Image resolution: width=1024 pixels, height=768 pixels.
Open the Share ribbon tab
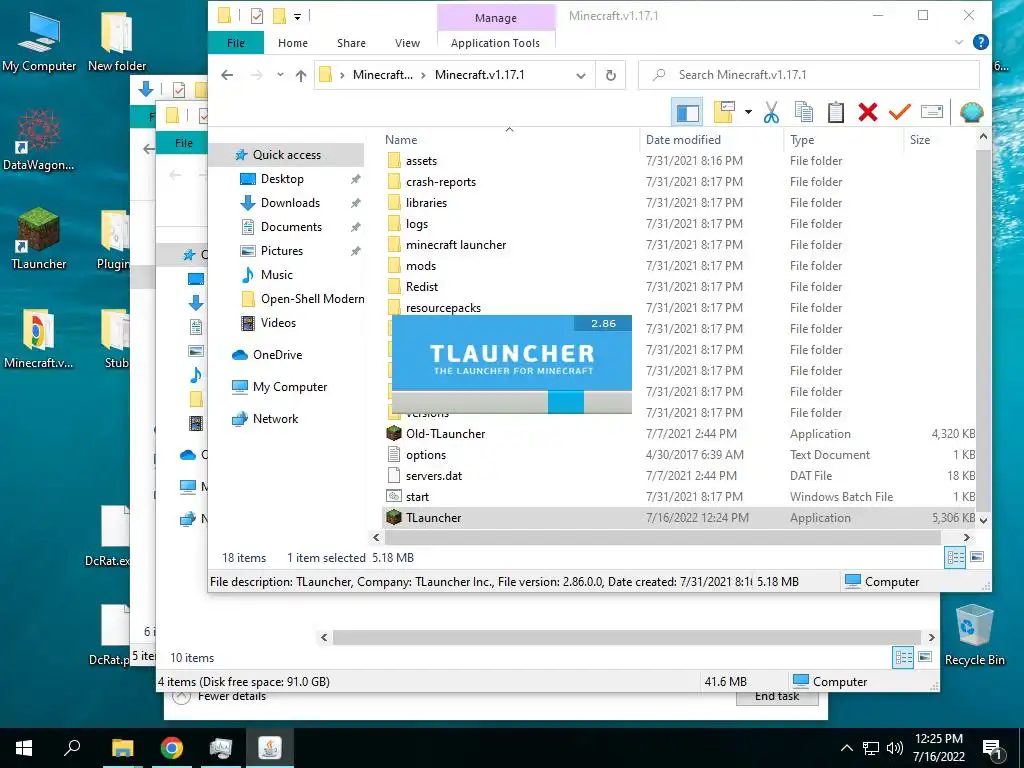pyautogui.click(x=351, y=43)
